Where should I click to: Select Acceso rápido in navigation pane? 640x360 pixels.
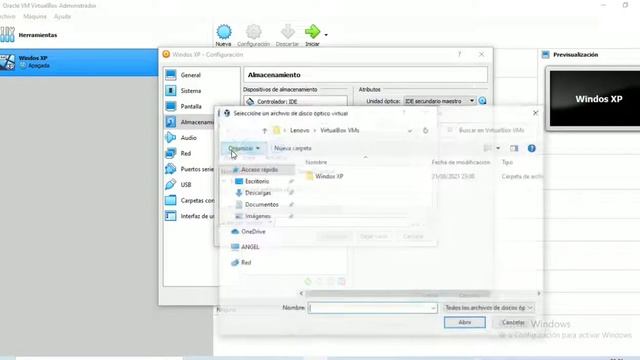pos(259,169)
